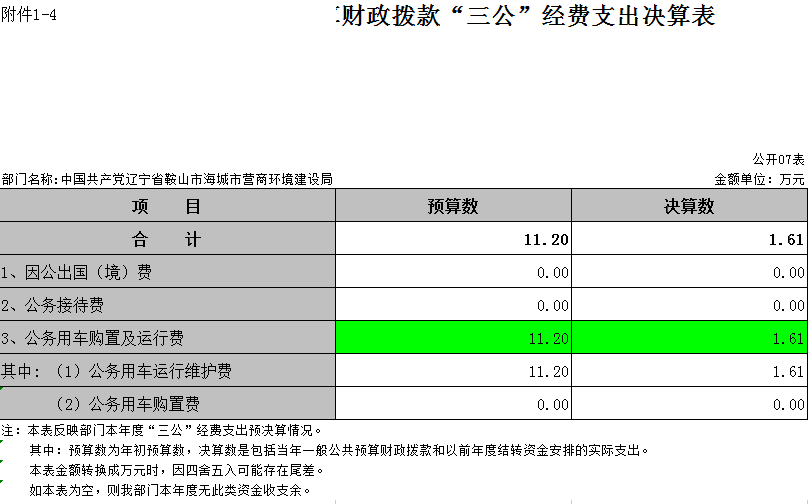Click the 部门名称 line with 海城市营商环境建设局
The image size is (808, 504).
click(167, 179)
